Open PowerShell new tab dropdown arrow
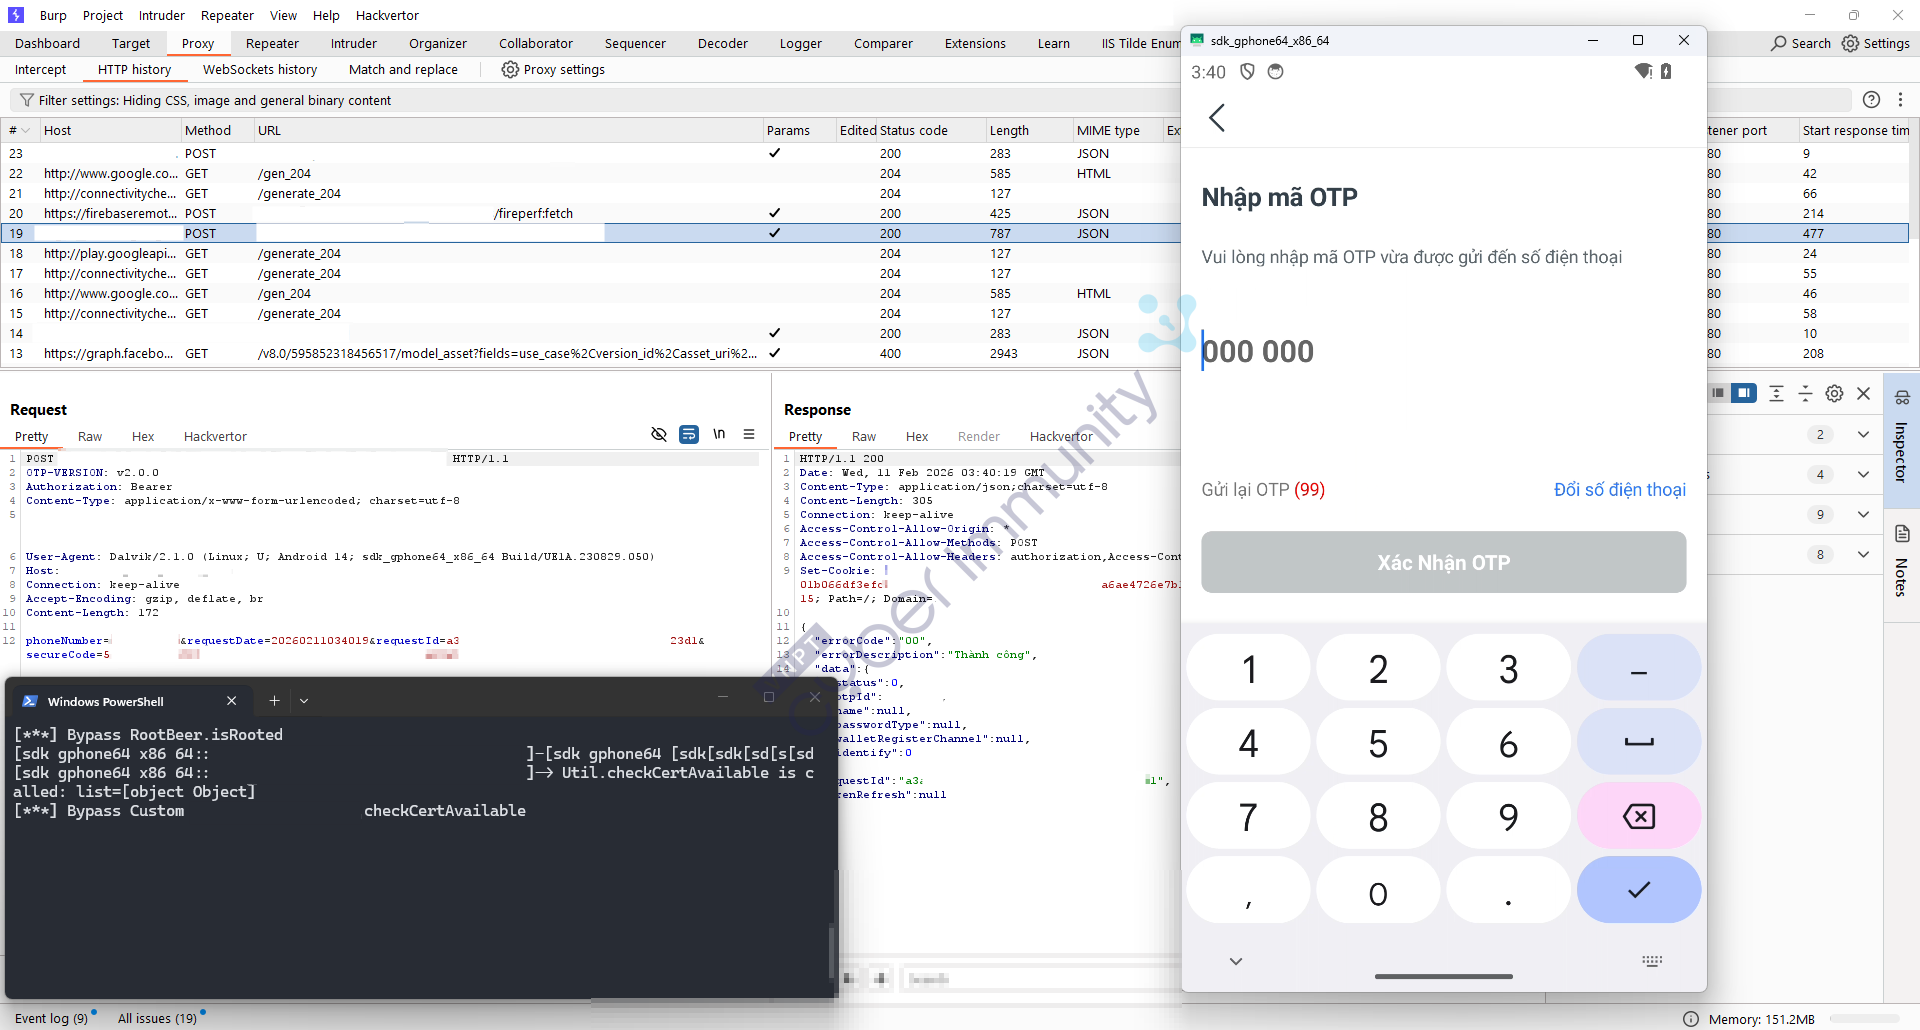The image size is (1920, 1030). tap(304, 701)
